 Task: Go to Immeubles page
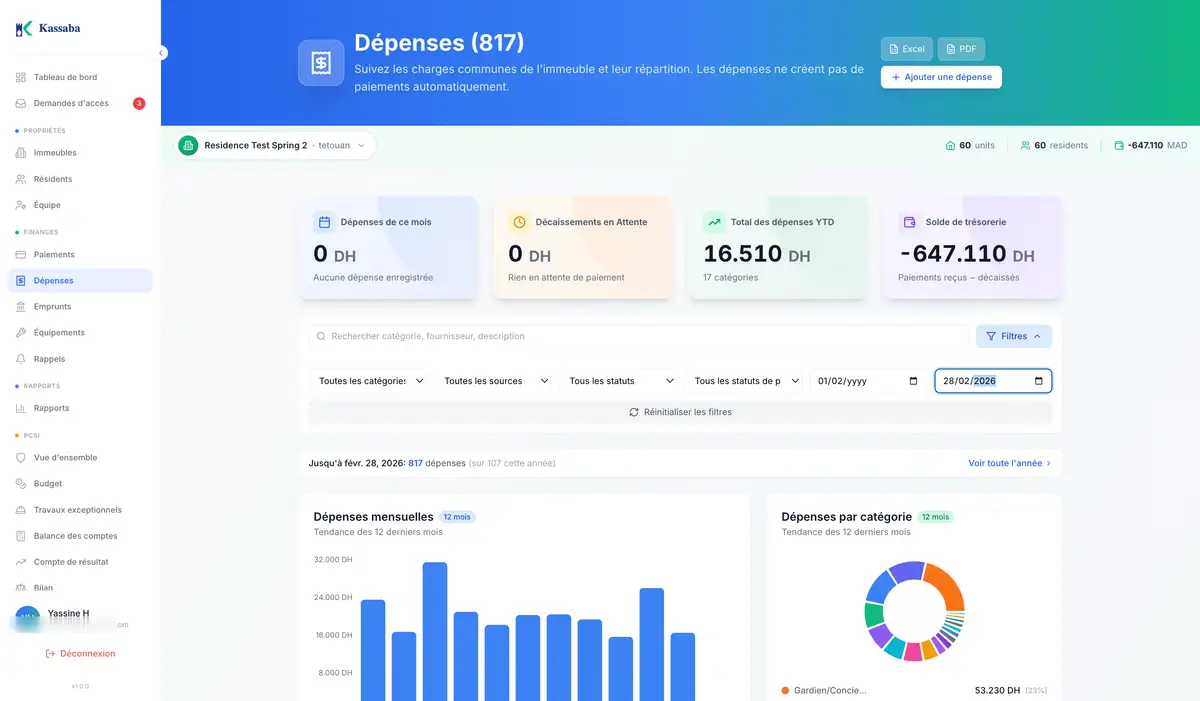point(80,153)
